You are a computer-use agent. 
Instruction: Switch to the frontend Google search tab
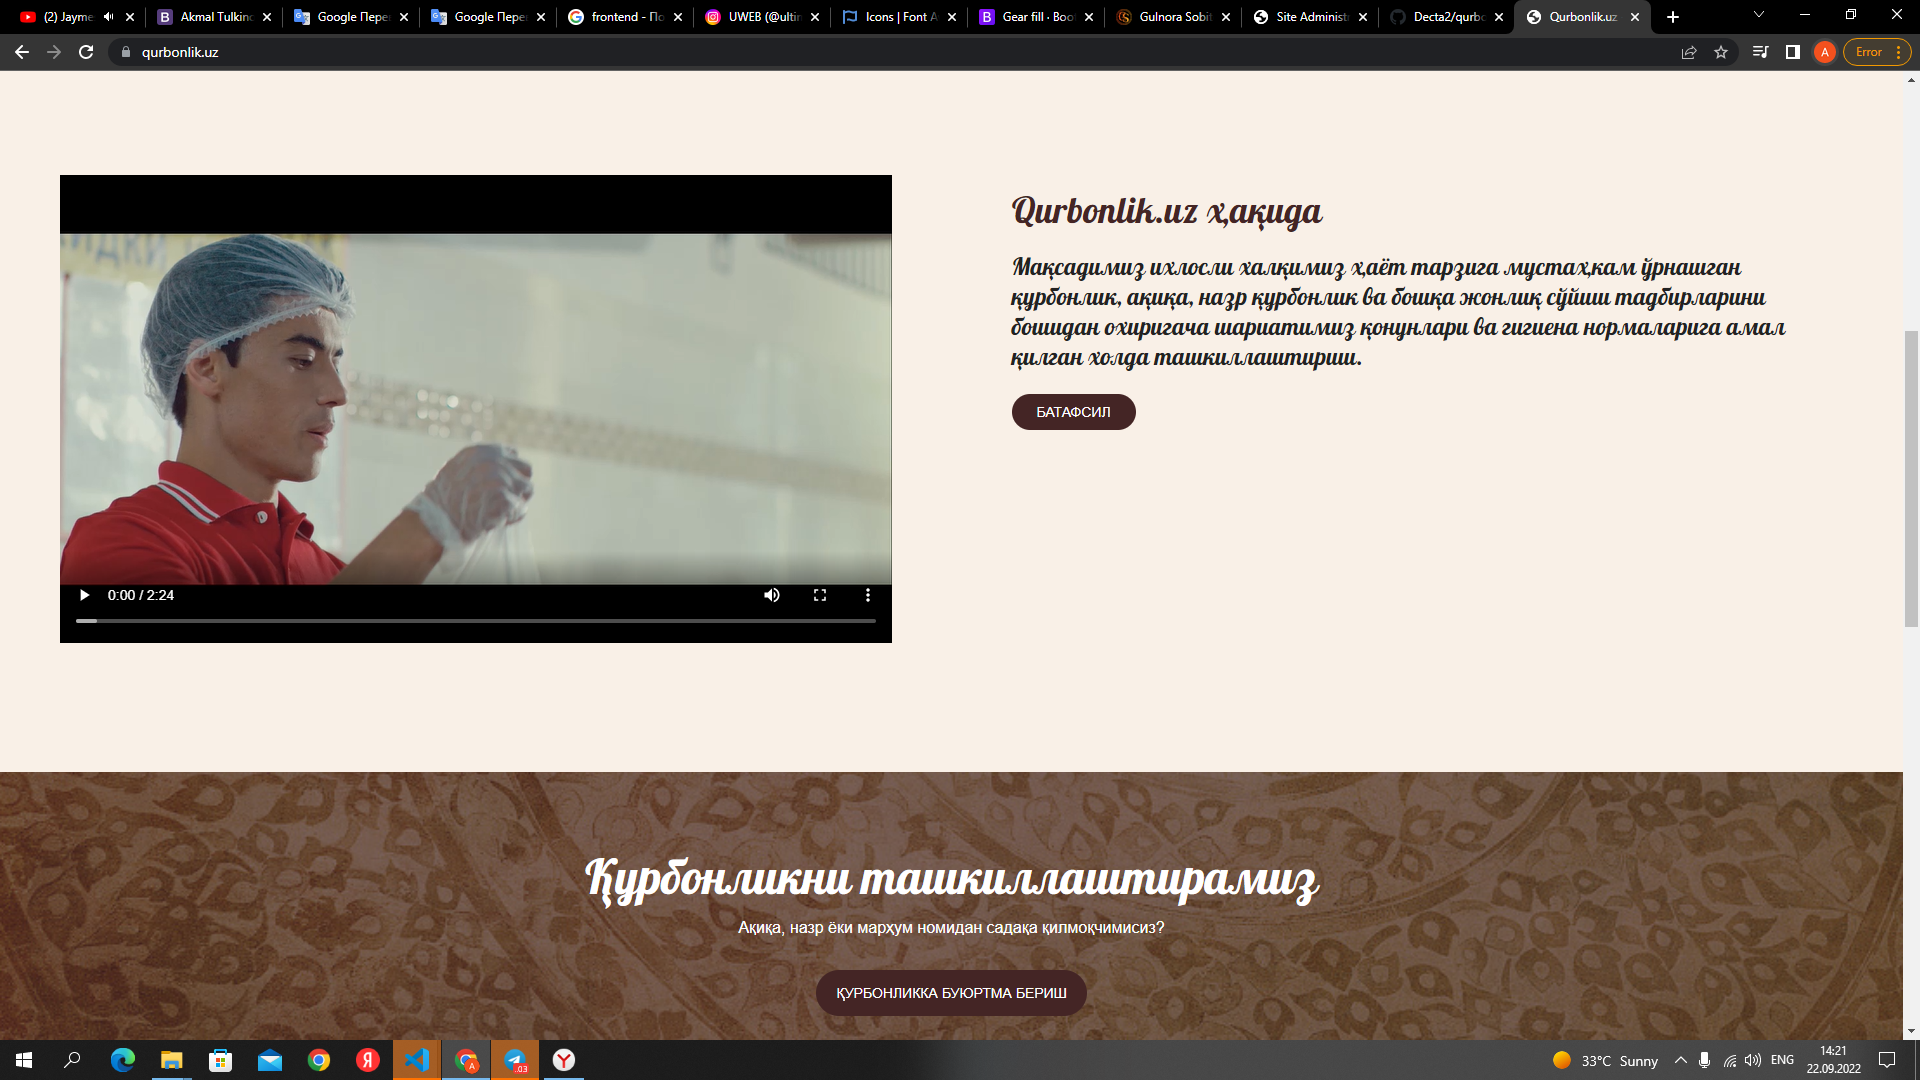point(626,17)
